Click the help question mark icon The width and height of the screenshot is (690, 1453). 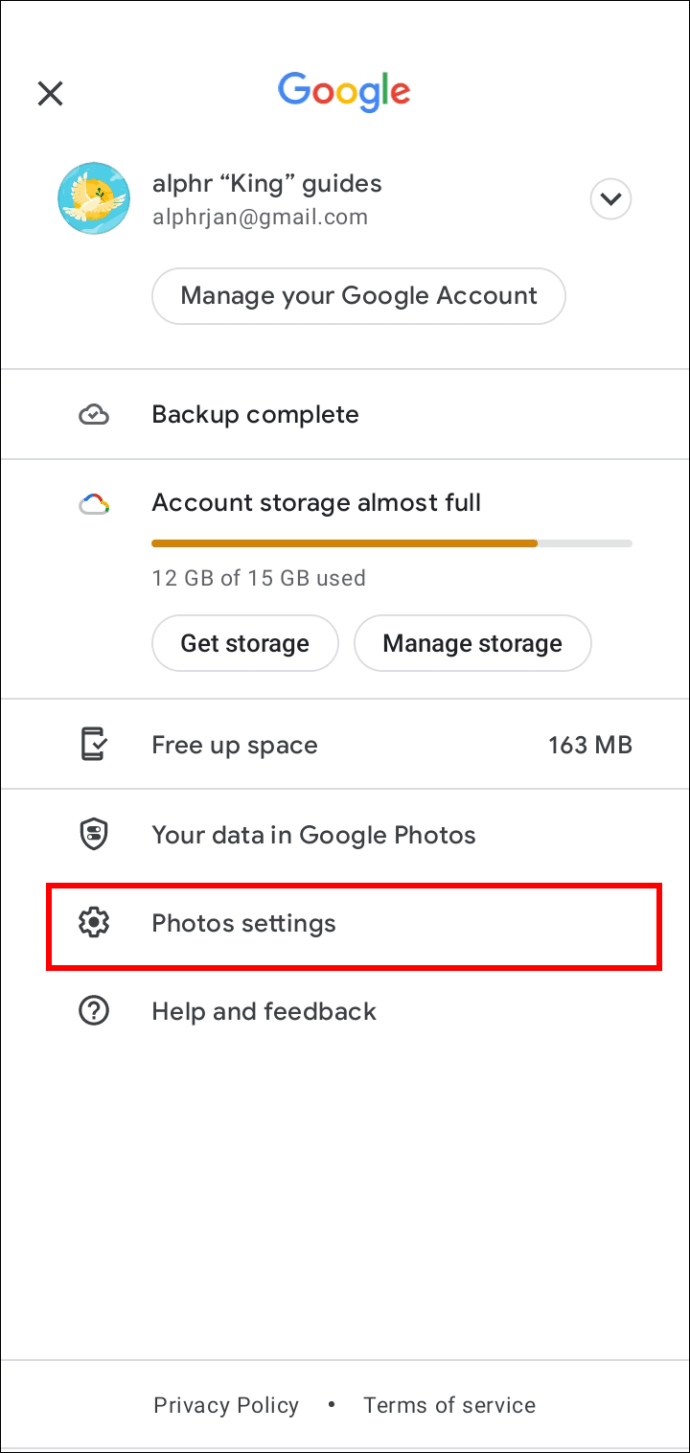[93, 1011]
